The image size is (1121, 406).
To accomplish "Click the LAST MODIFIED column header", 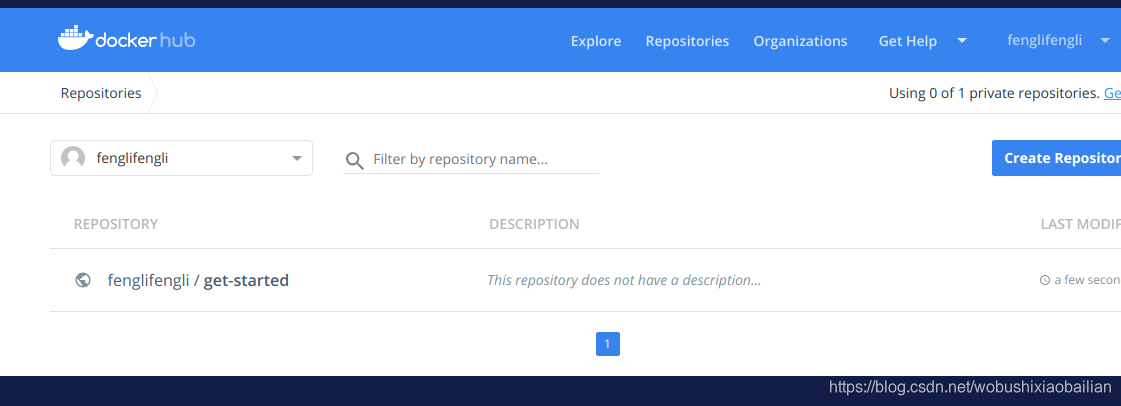I will 1081,224.
